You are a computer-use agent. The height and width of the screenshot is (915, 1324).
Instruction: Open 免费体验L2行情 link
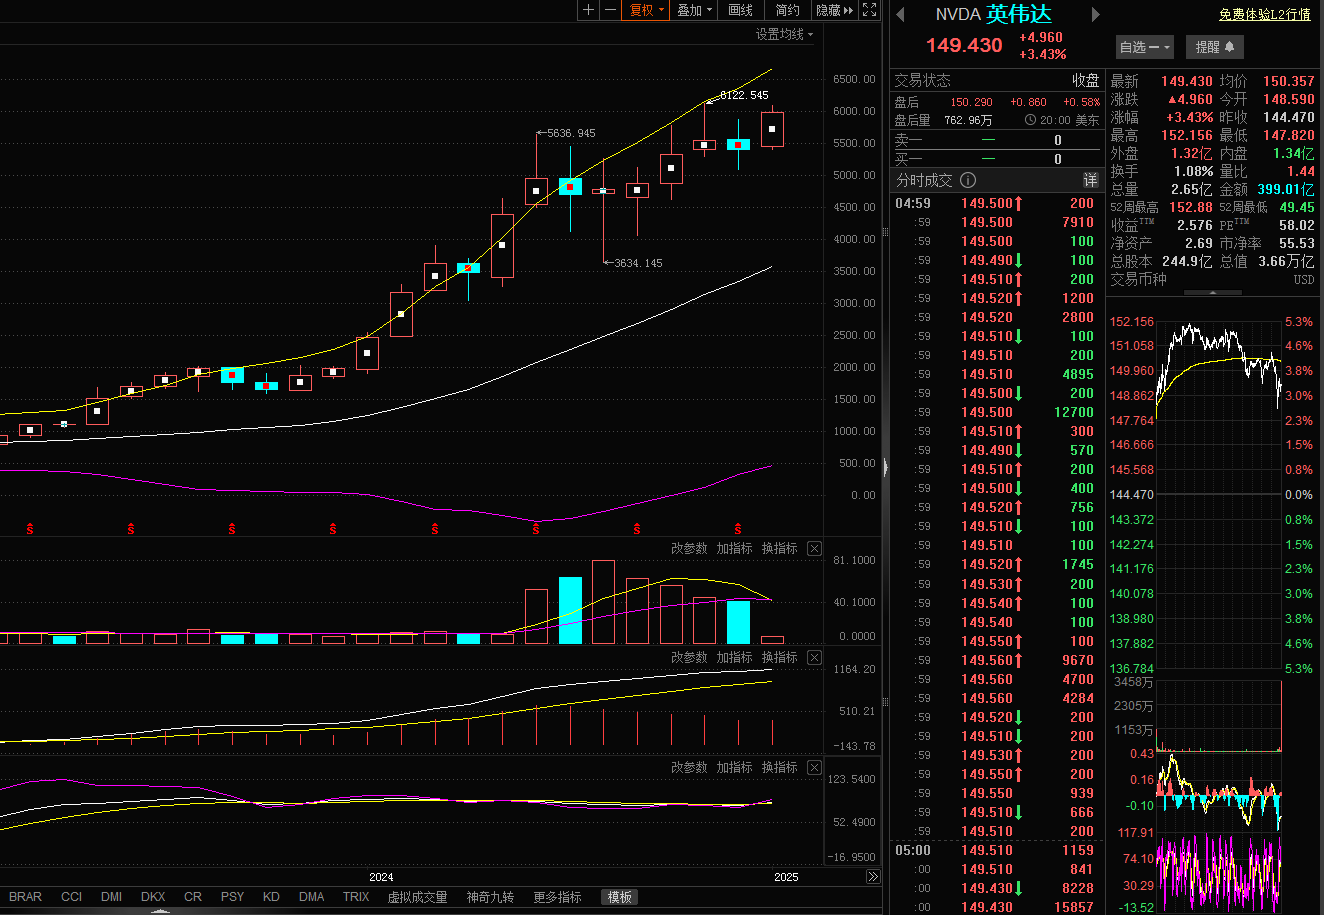1264,14
